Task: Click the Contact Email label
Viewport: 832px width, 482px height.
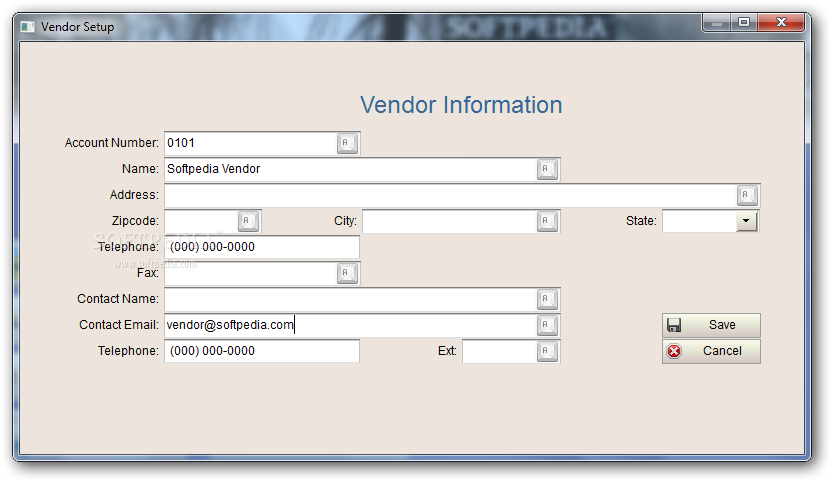Action: click(x=119, y=325)
